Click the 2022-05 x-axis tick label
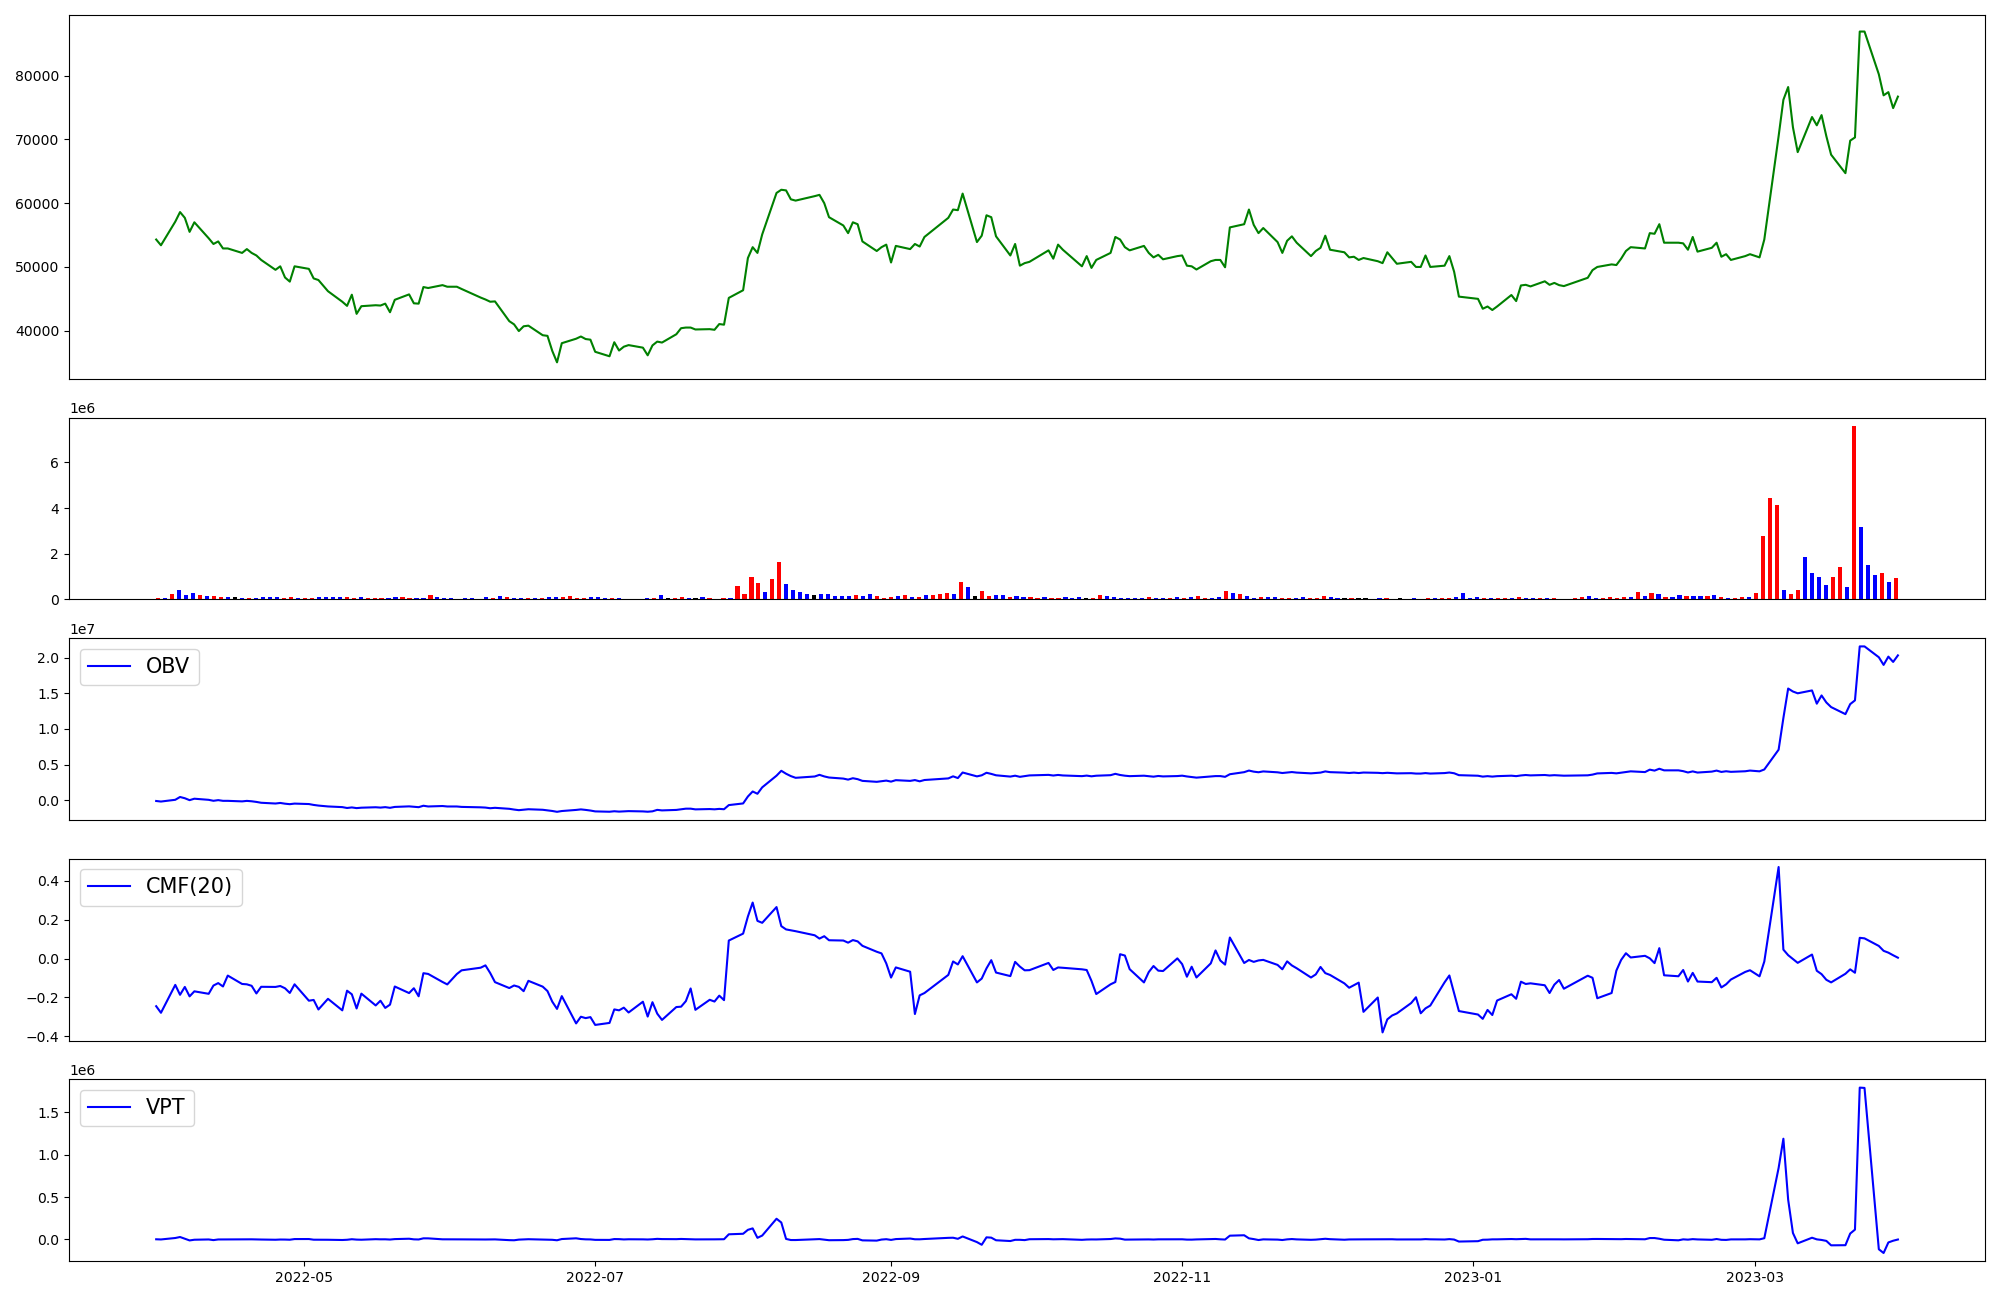The image size is (2000, 1300). 303,1277
